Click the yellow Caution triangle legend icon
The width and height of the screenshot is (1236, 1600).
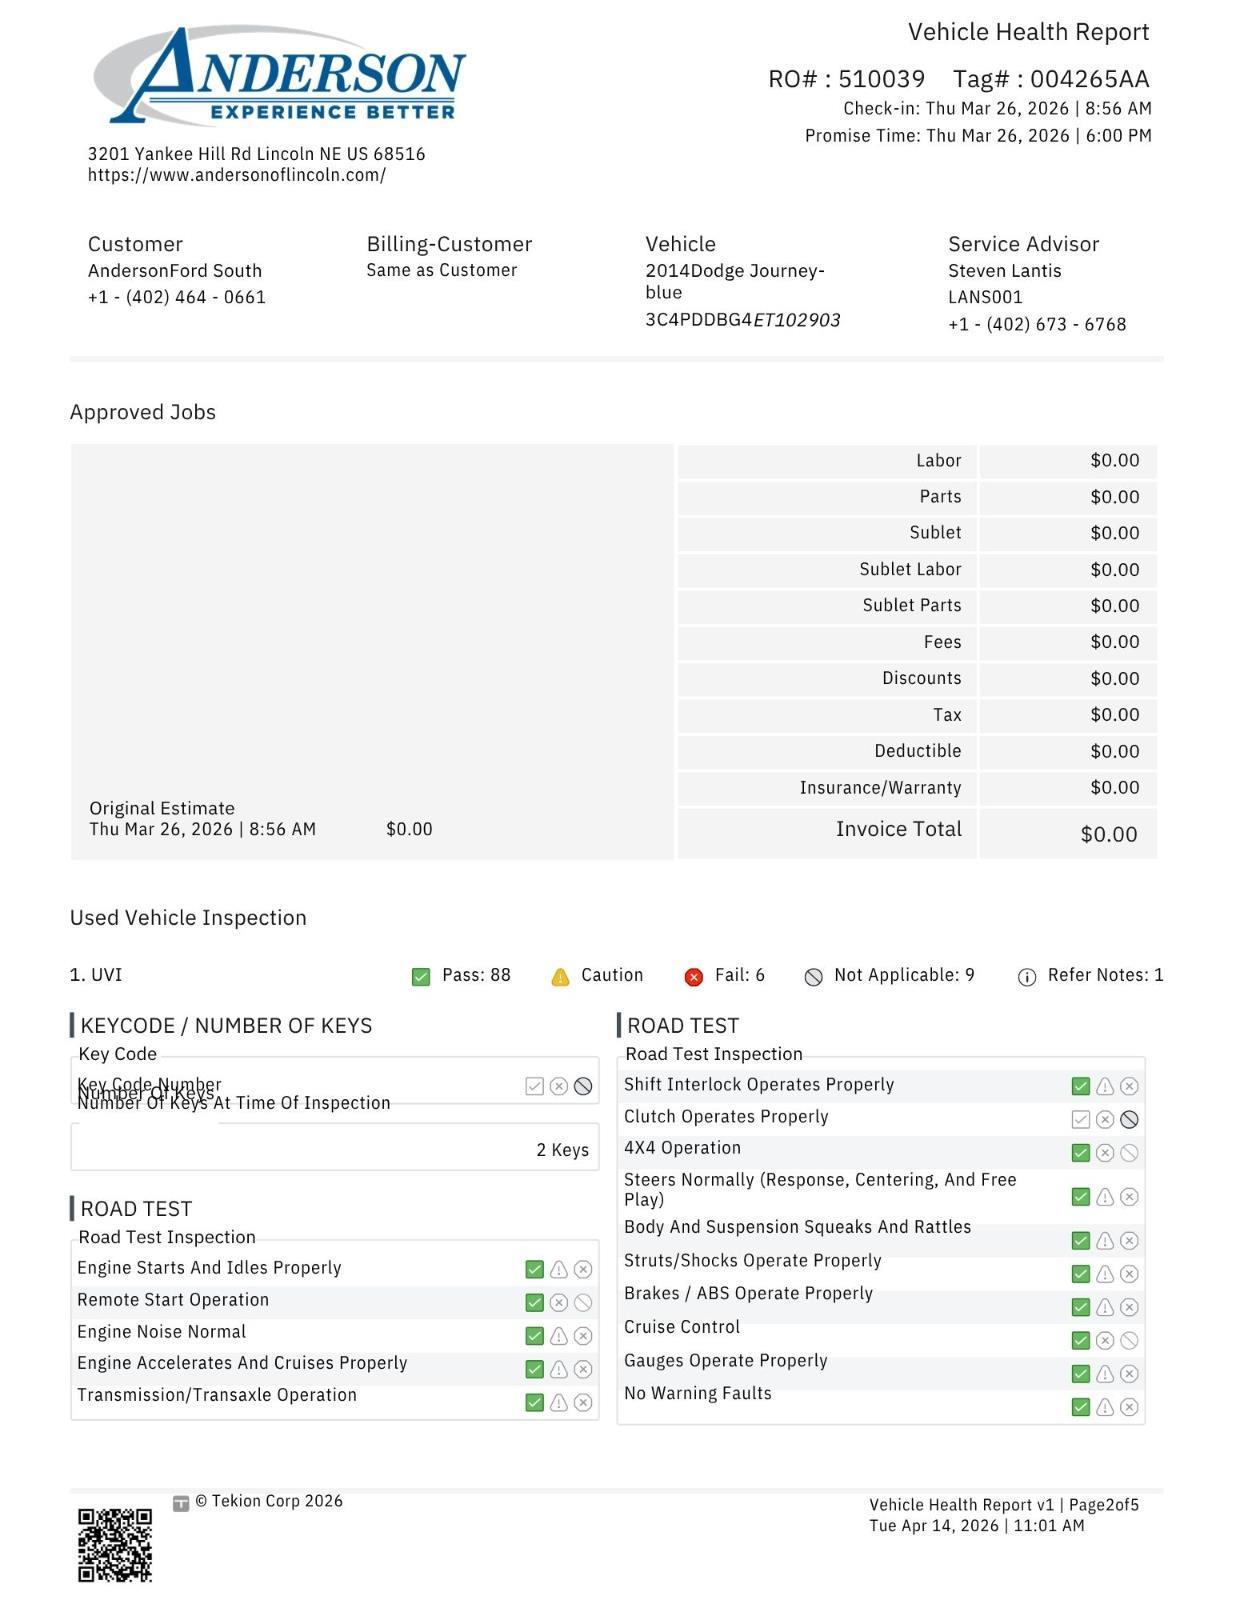tap(560, 977)
